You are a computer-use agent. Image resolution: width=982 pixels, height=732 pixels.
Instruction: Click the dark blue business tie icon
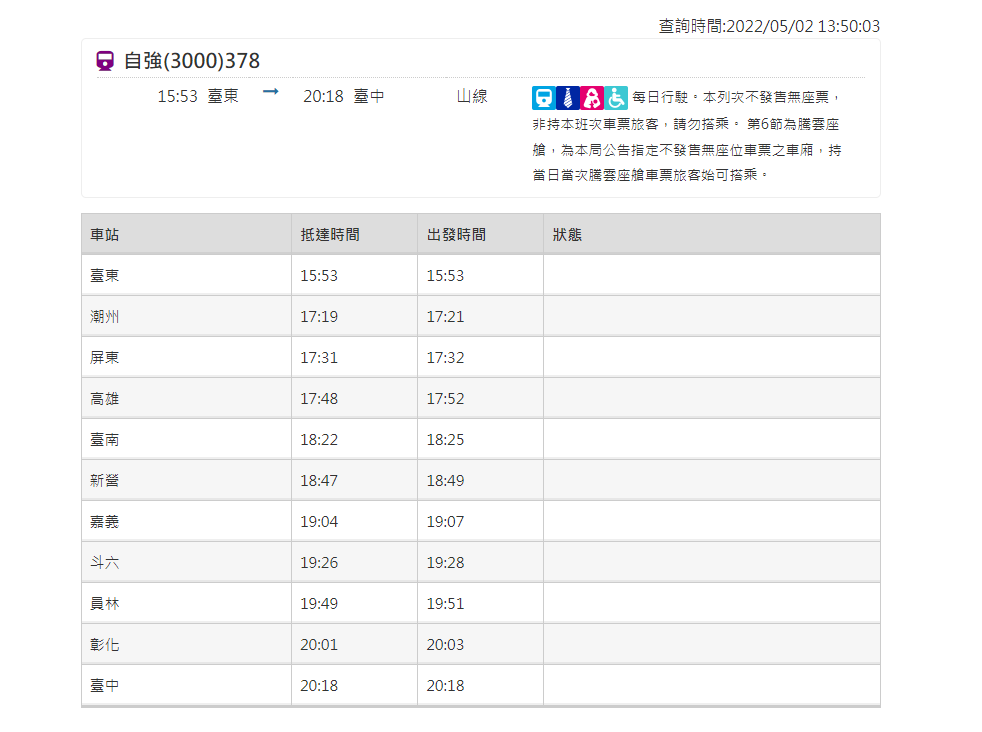click(x=568, y=98)
